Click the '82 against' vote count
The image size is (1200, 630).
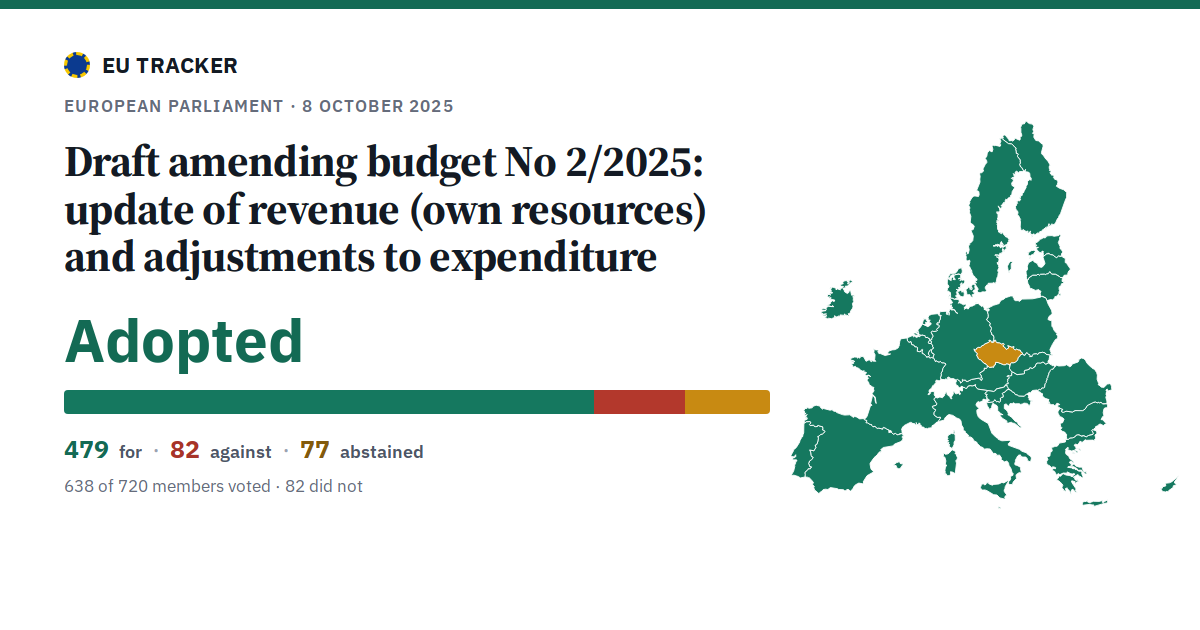point(220,451)
